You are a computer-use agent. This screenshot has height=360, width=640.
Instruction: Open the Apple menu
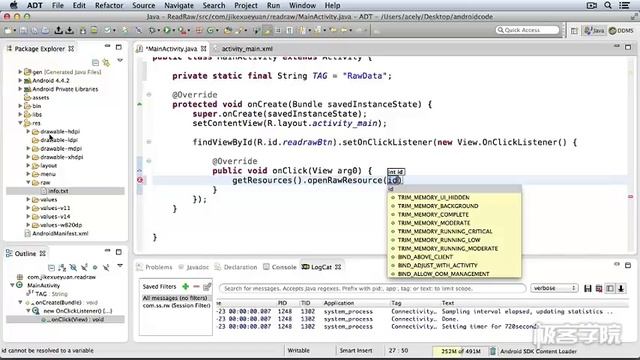[13, 5]
